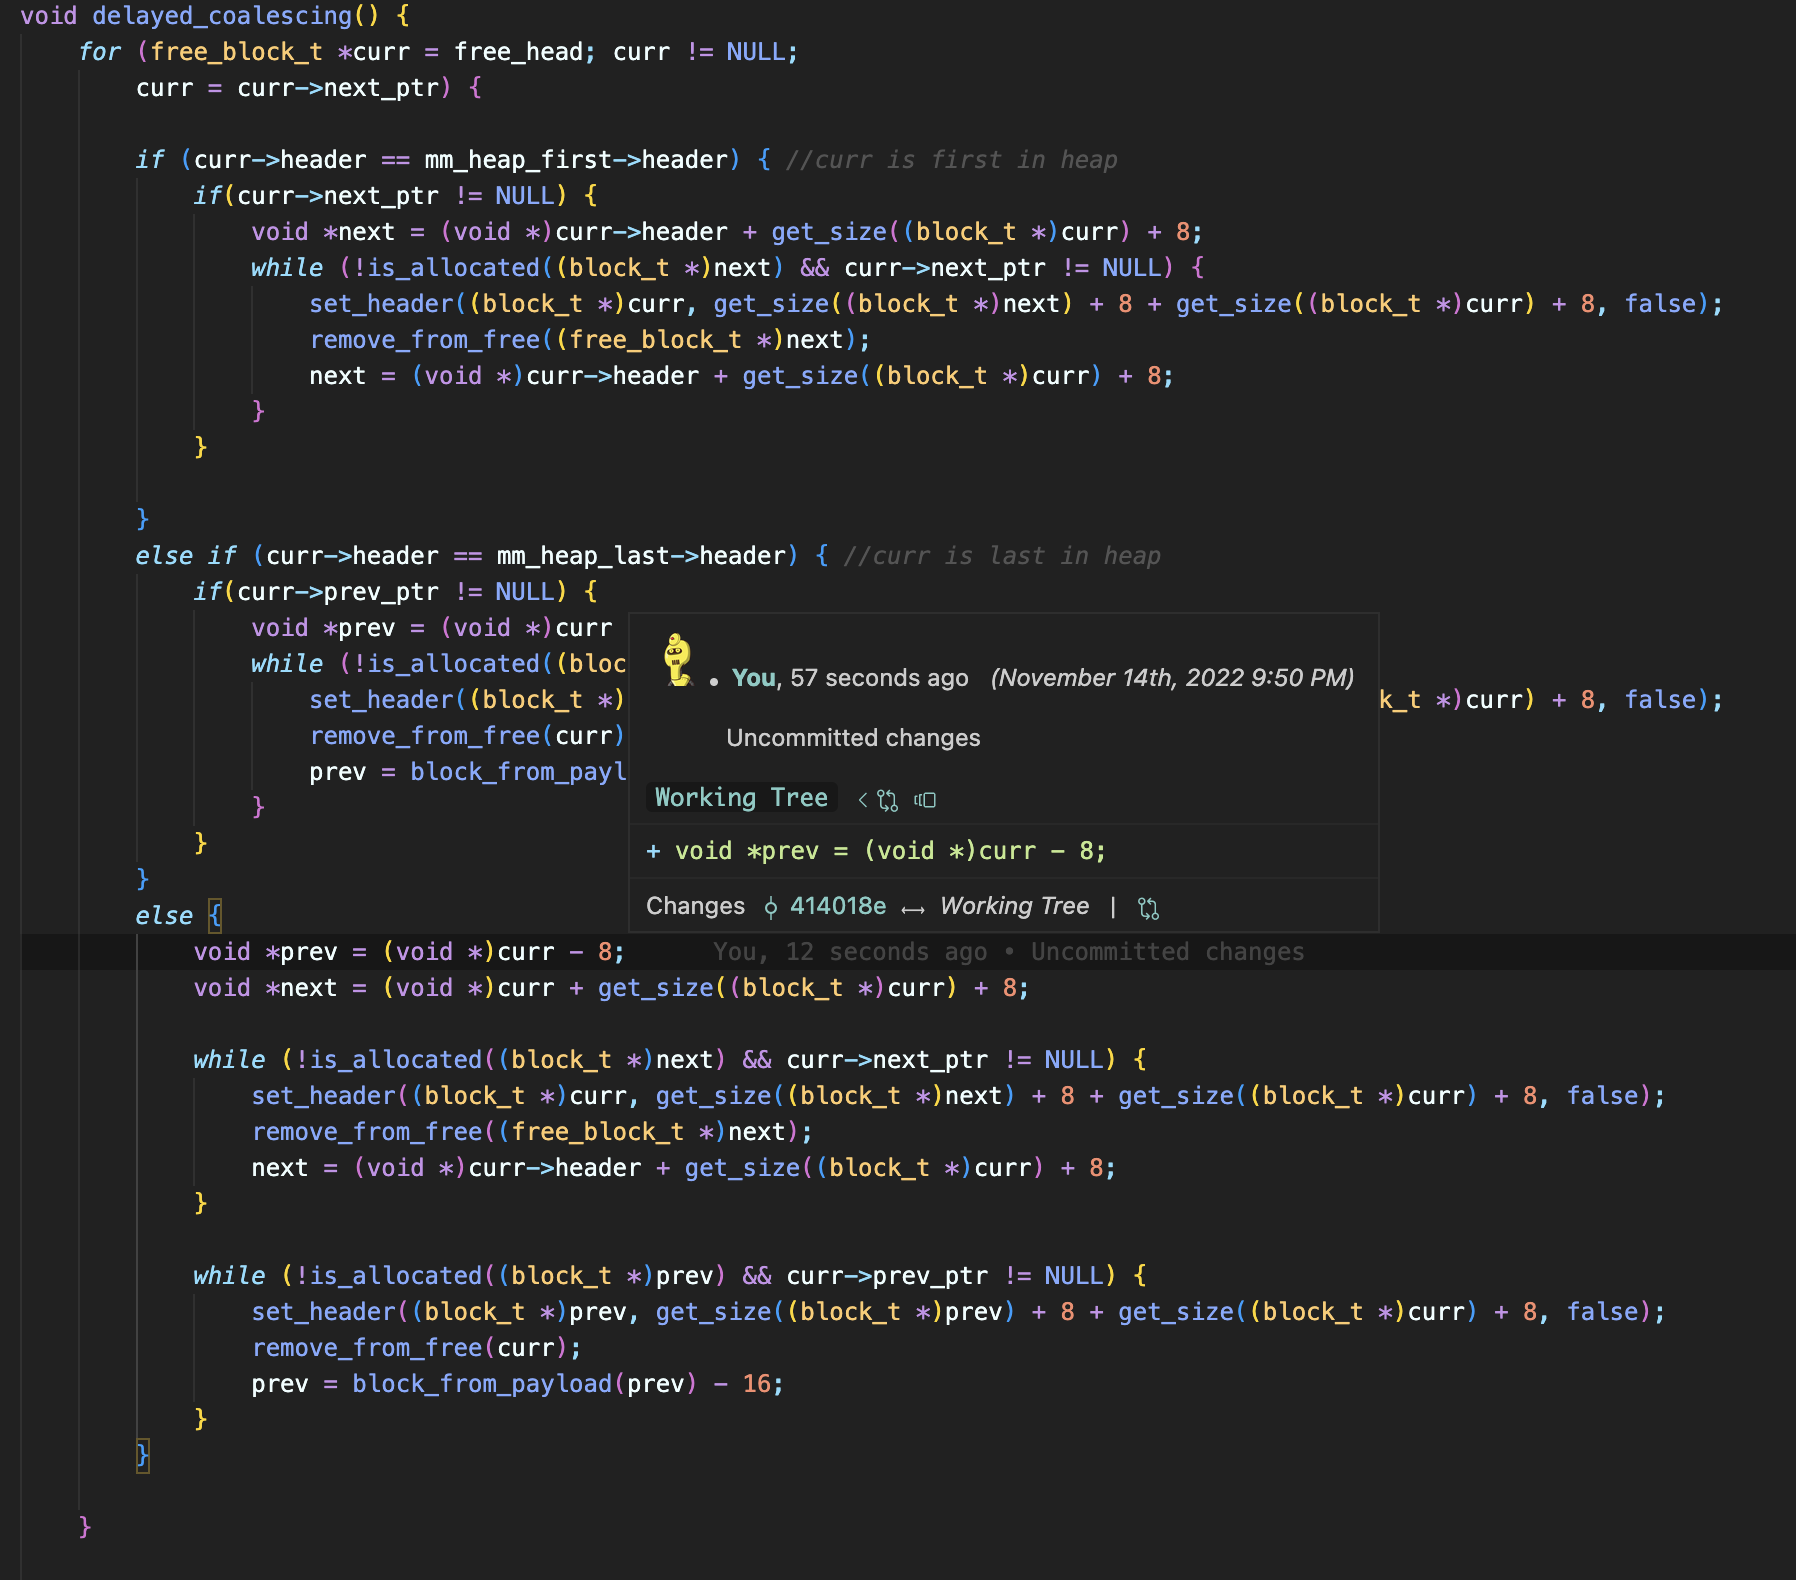Image resolution: width=1796 pixels, height=1580 pixels.
Task: Select the italic Working Tree link in the Changes row
Action: [1014, 906]
